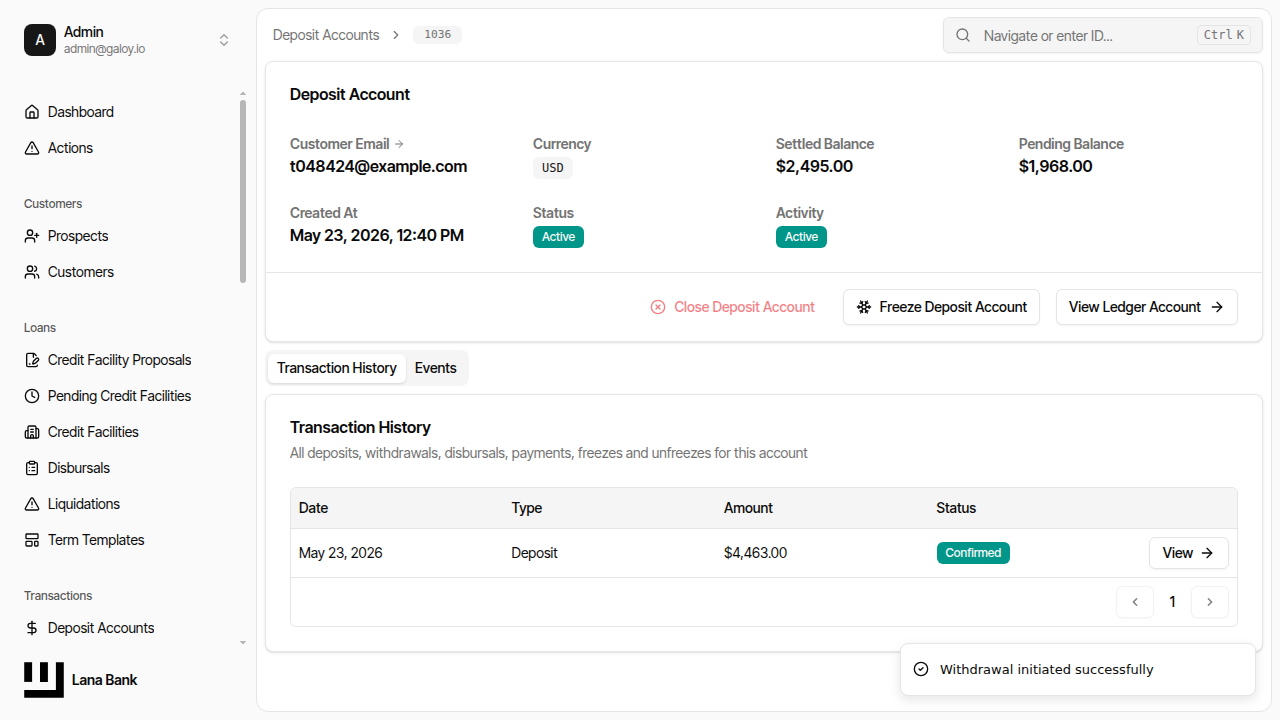
Task: Click the Settled Balance $2,495.00 value
Action: pos(814,167)
